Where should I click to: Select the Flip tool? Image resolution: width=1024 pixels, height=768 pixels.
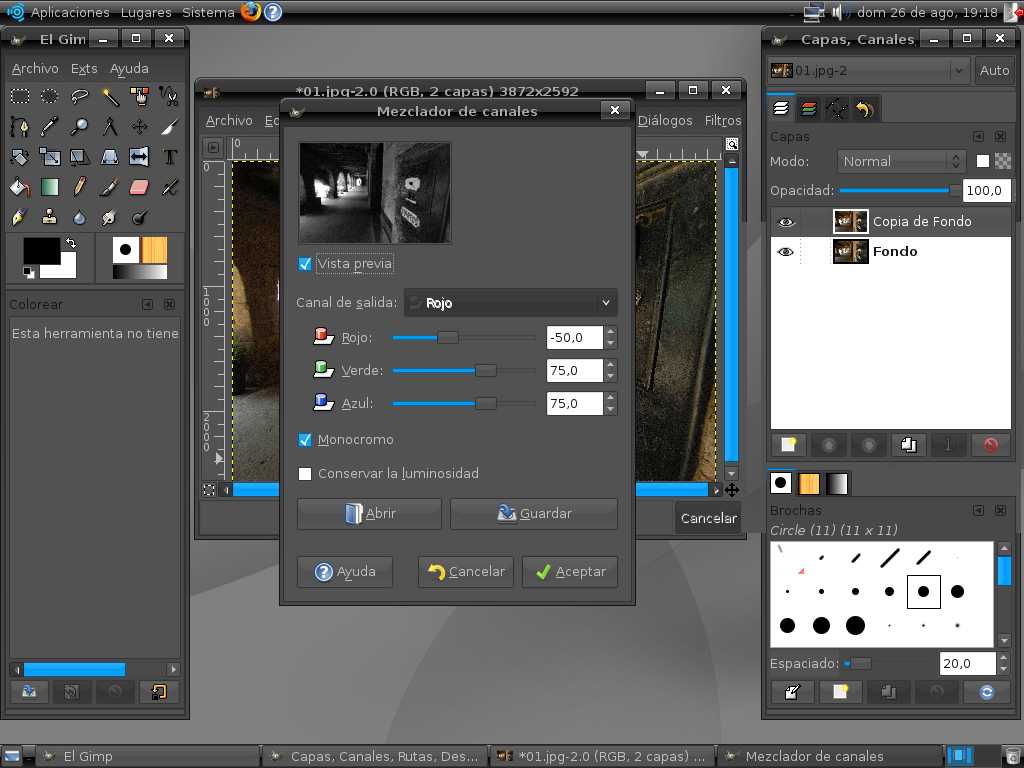tap(140, 157)
